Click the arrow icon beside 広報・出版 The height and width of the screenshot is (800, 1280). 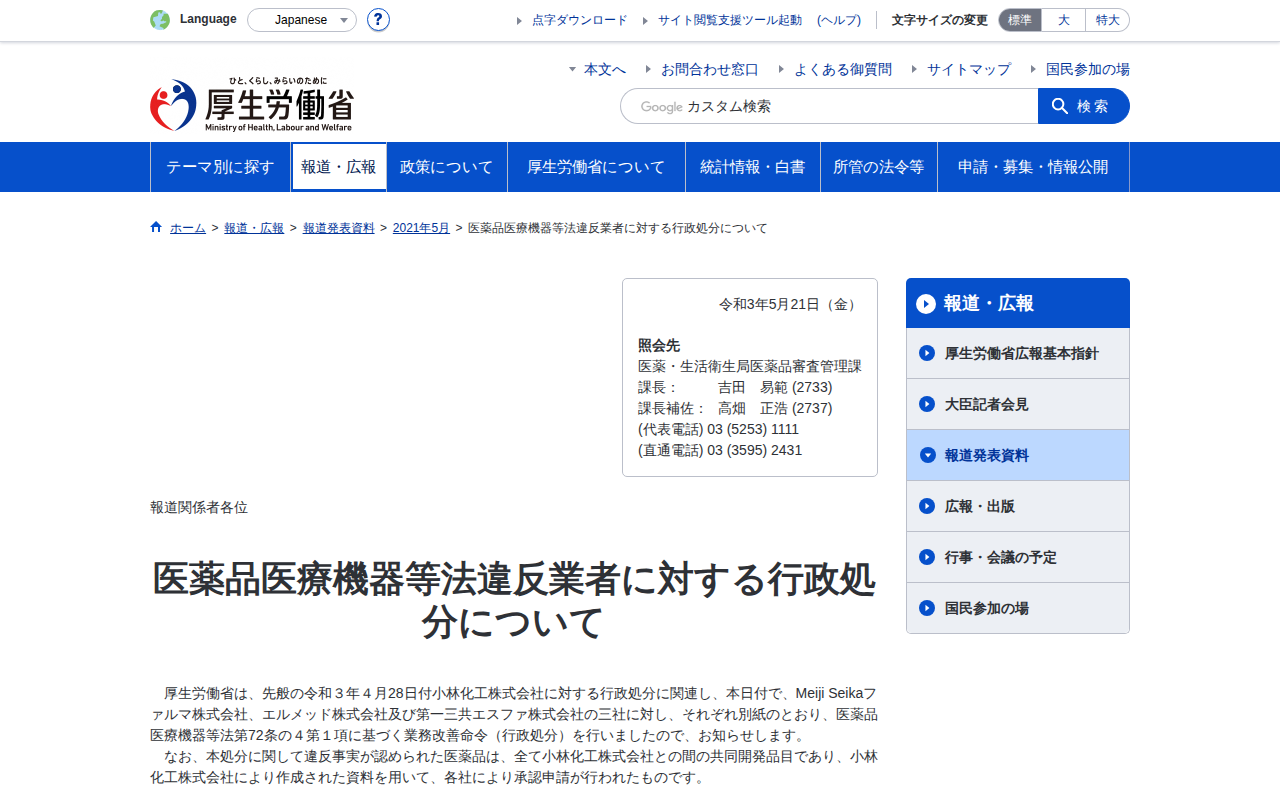[x=927, y=506]
